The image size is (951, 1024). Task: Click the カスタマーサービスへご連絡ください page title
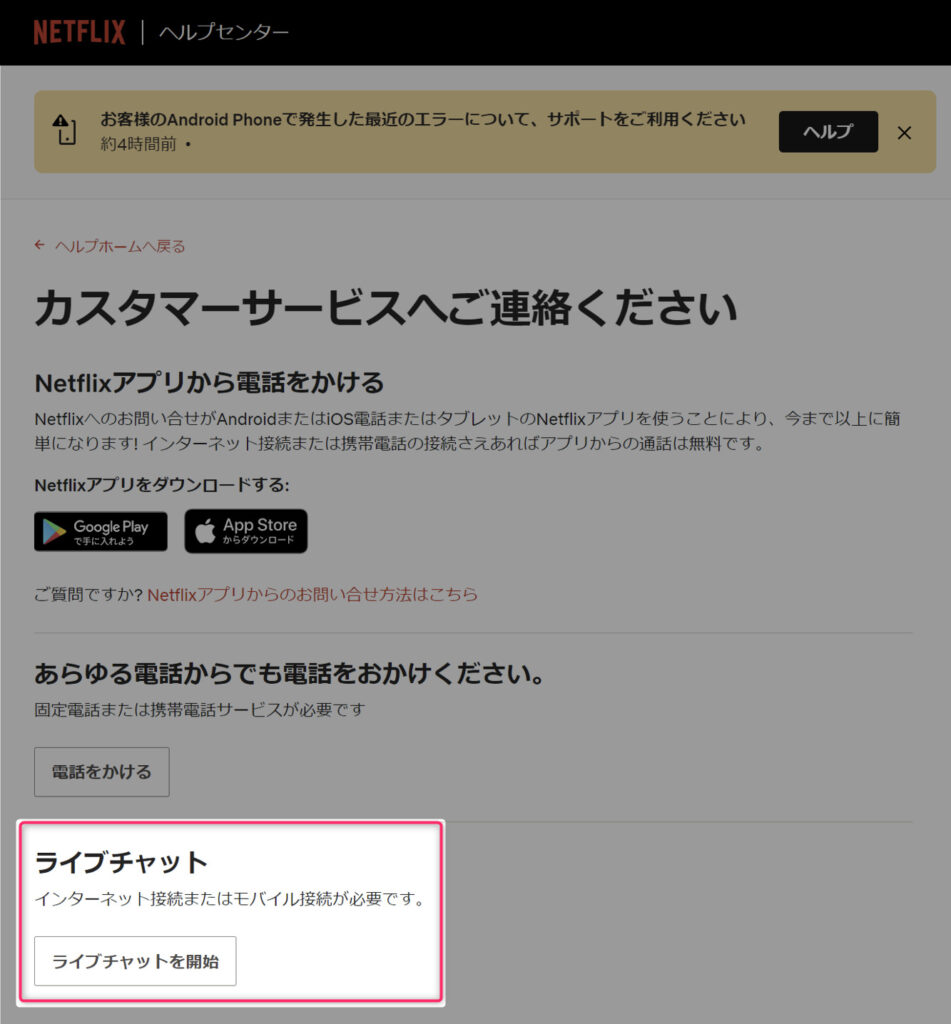pos(386,308)
